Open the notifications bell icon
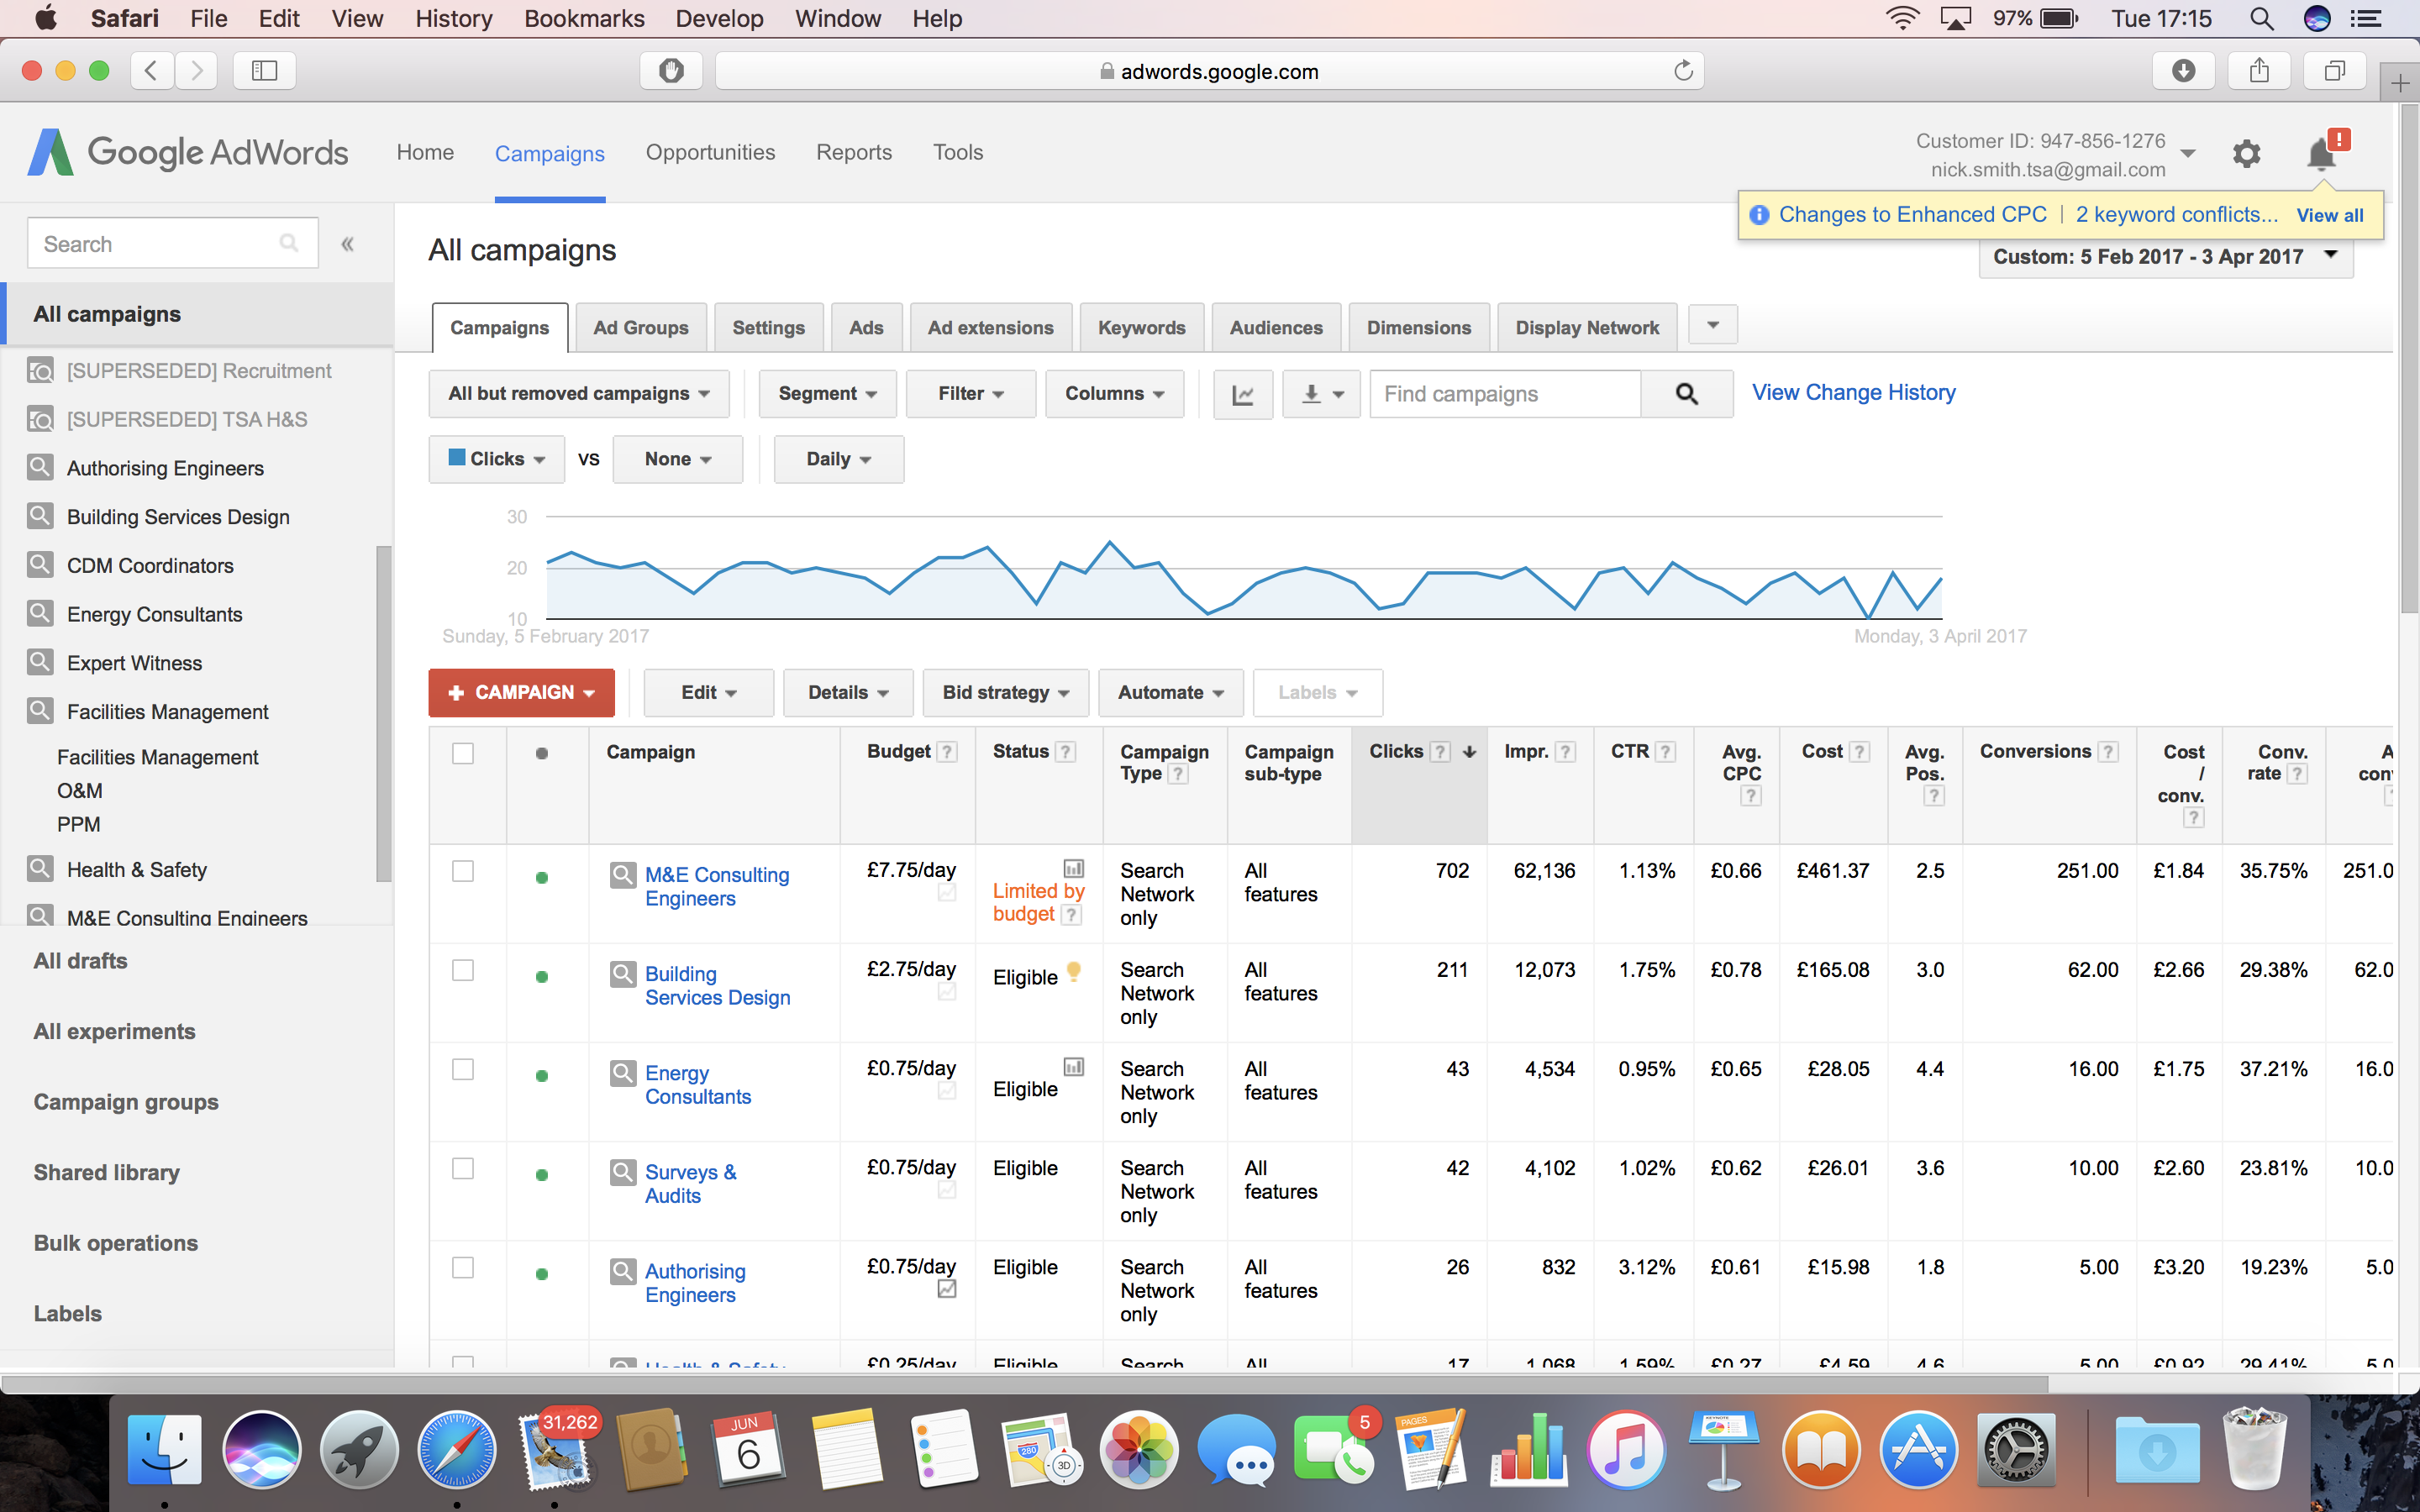Viewport: 2420px width, 1512px height. (2322, 155)
